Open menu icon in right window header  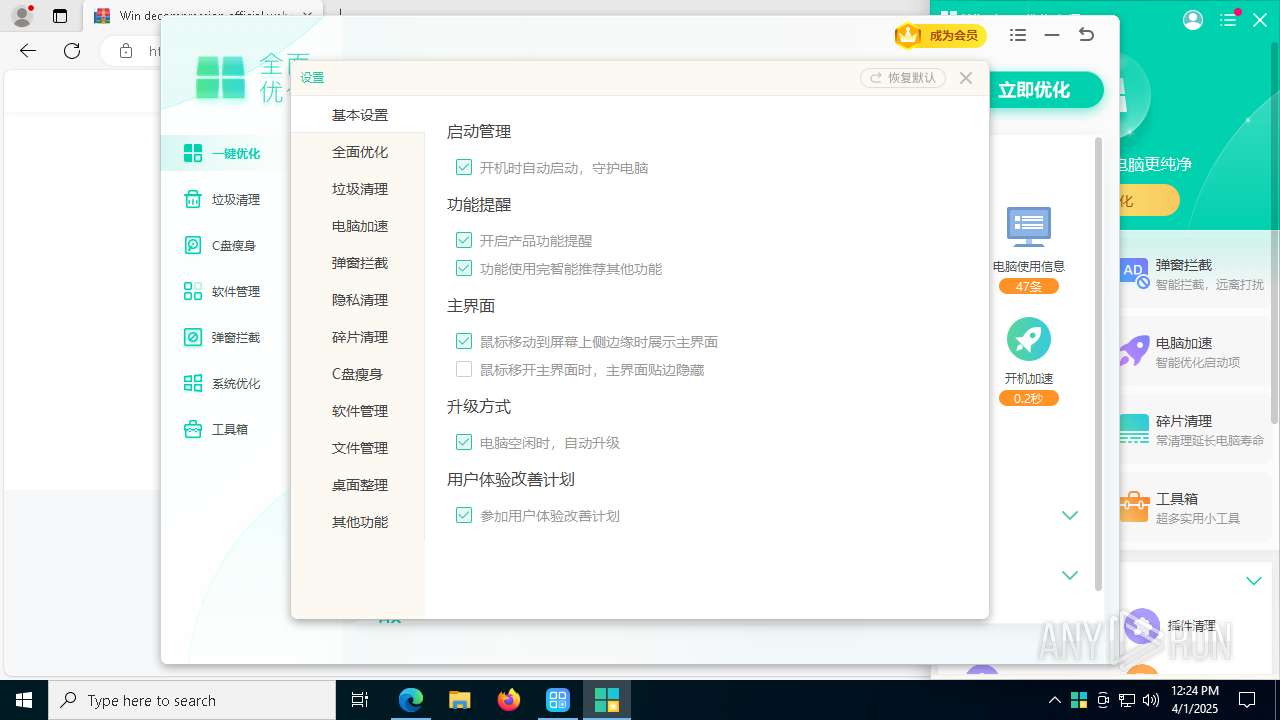pyautogui.click(x=1228, y=20)
